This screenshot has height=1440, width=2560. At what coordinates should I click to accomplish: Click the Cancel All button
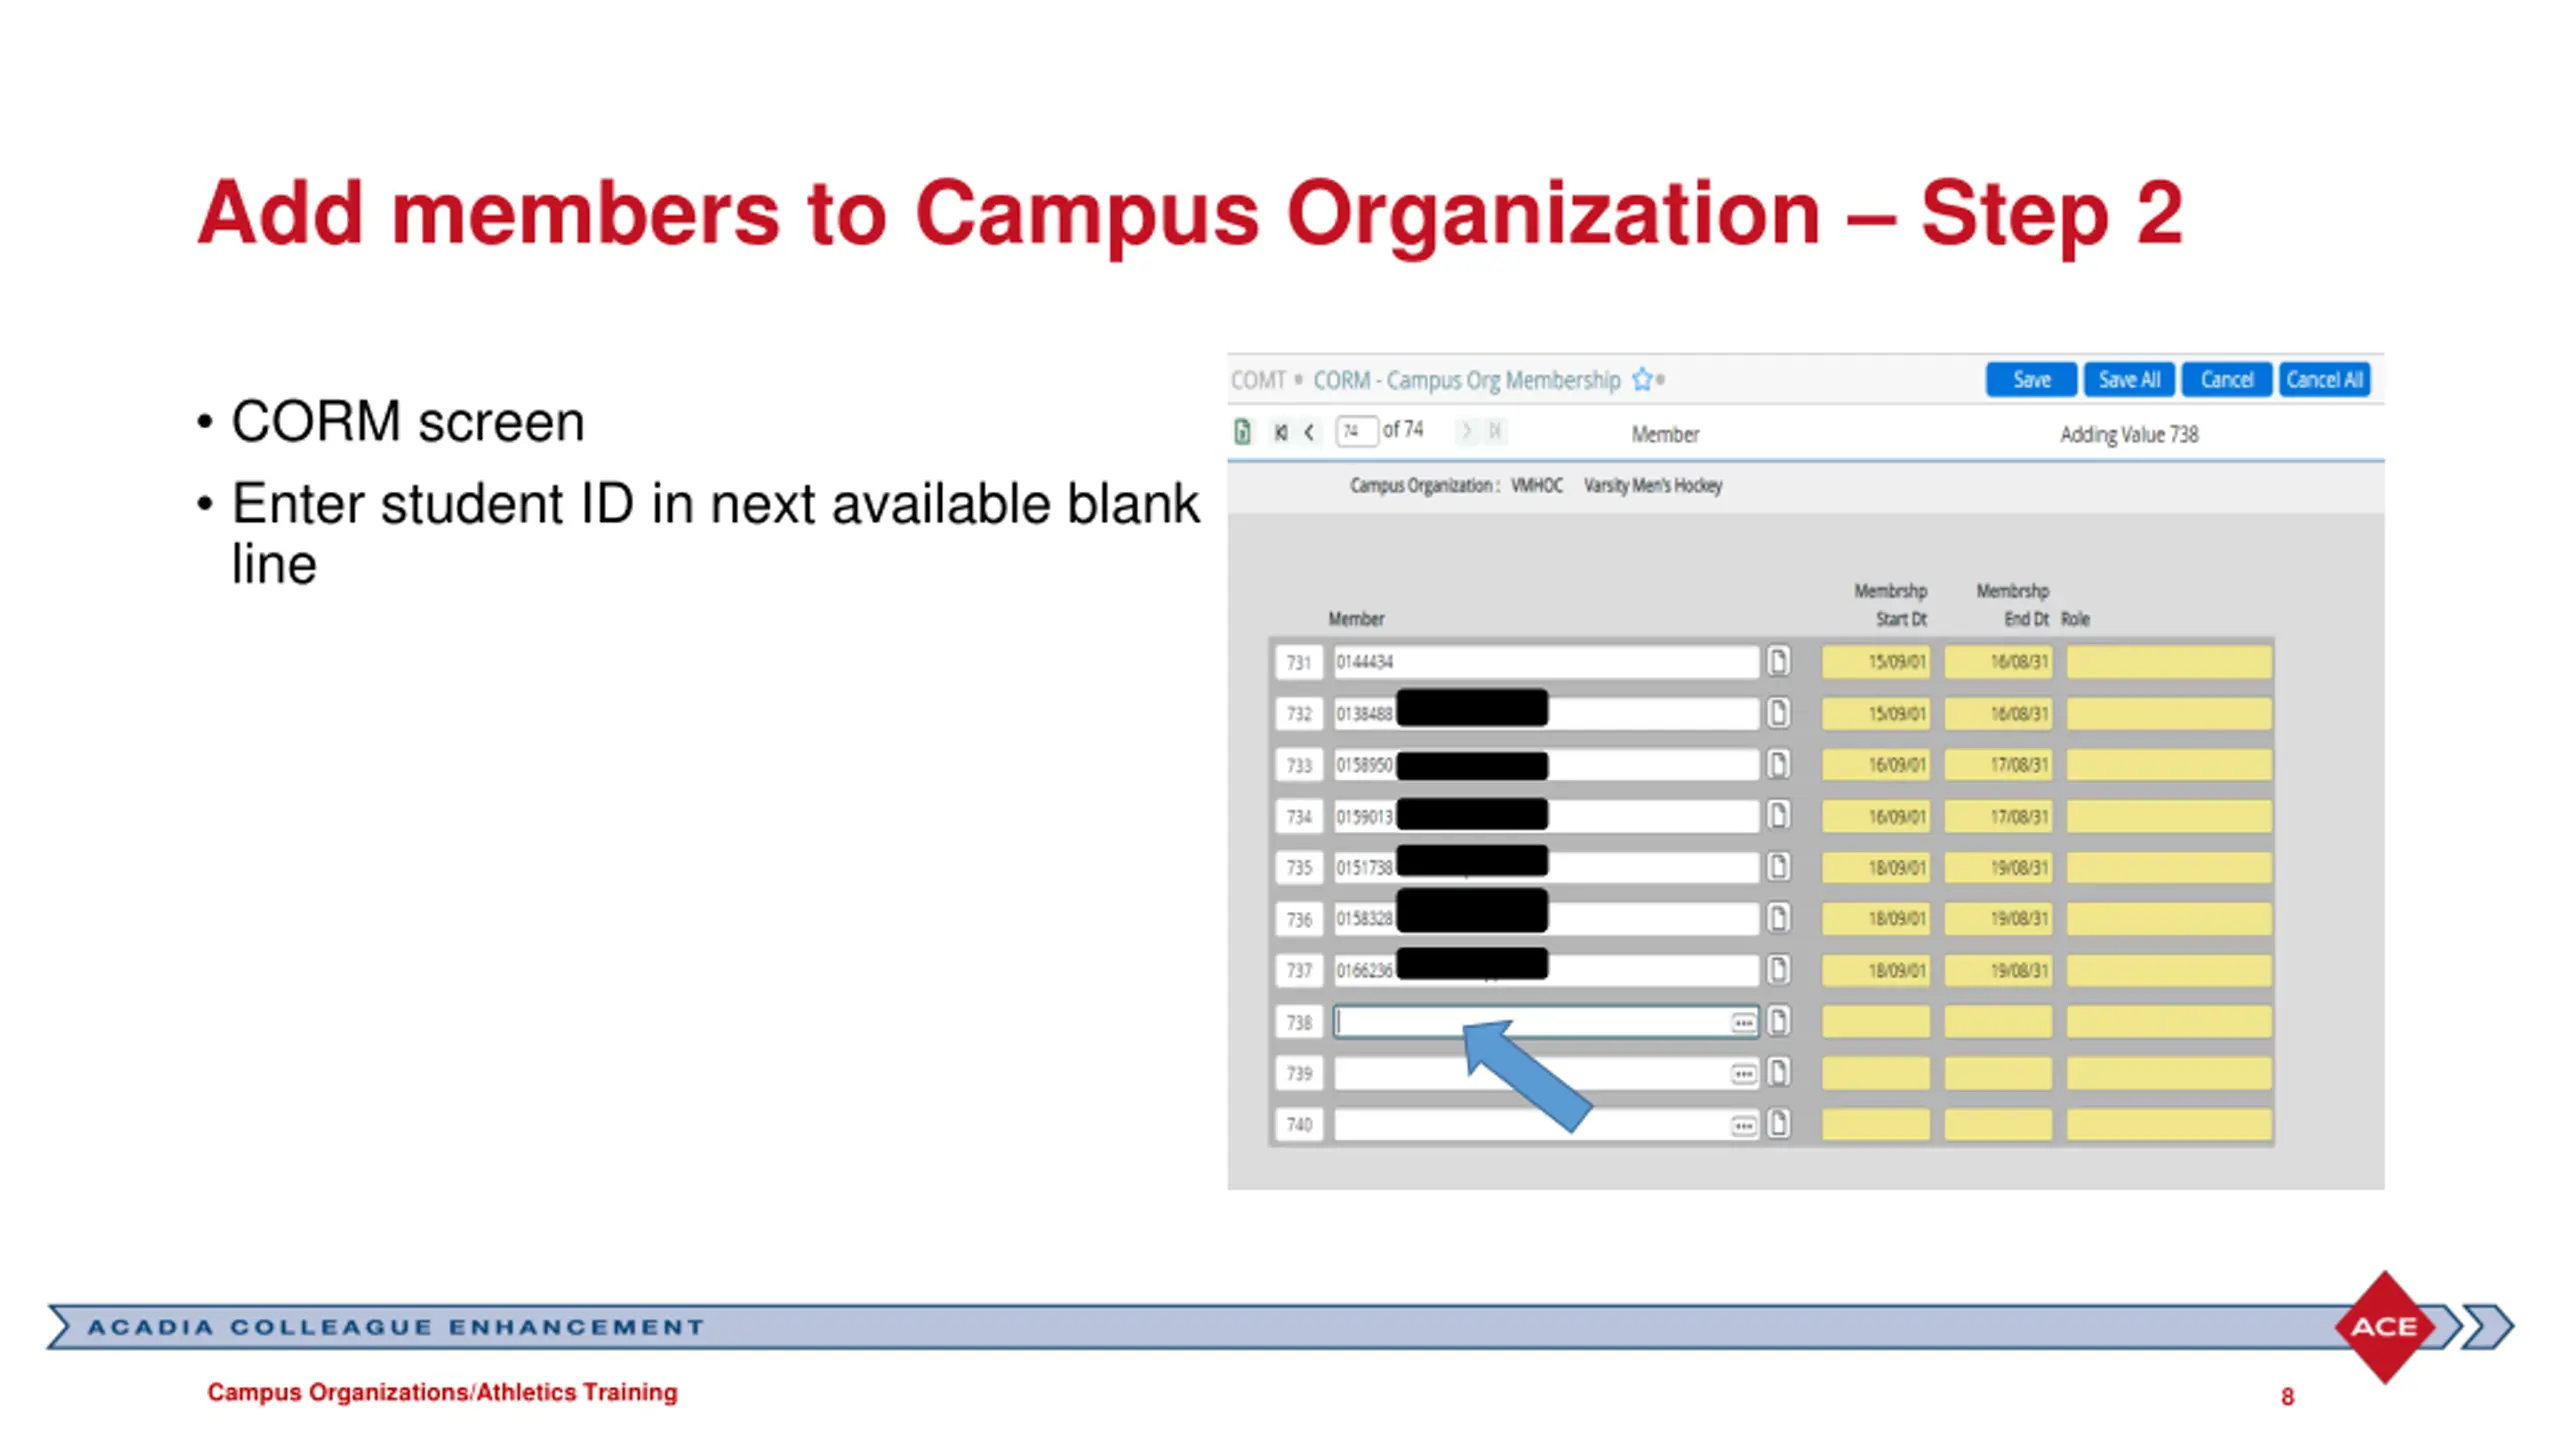(2324, 380)
